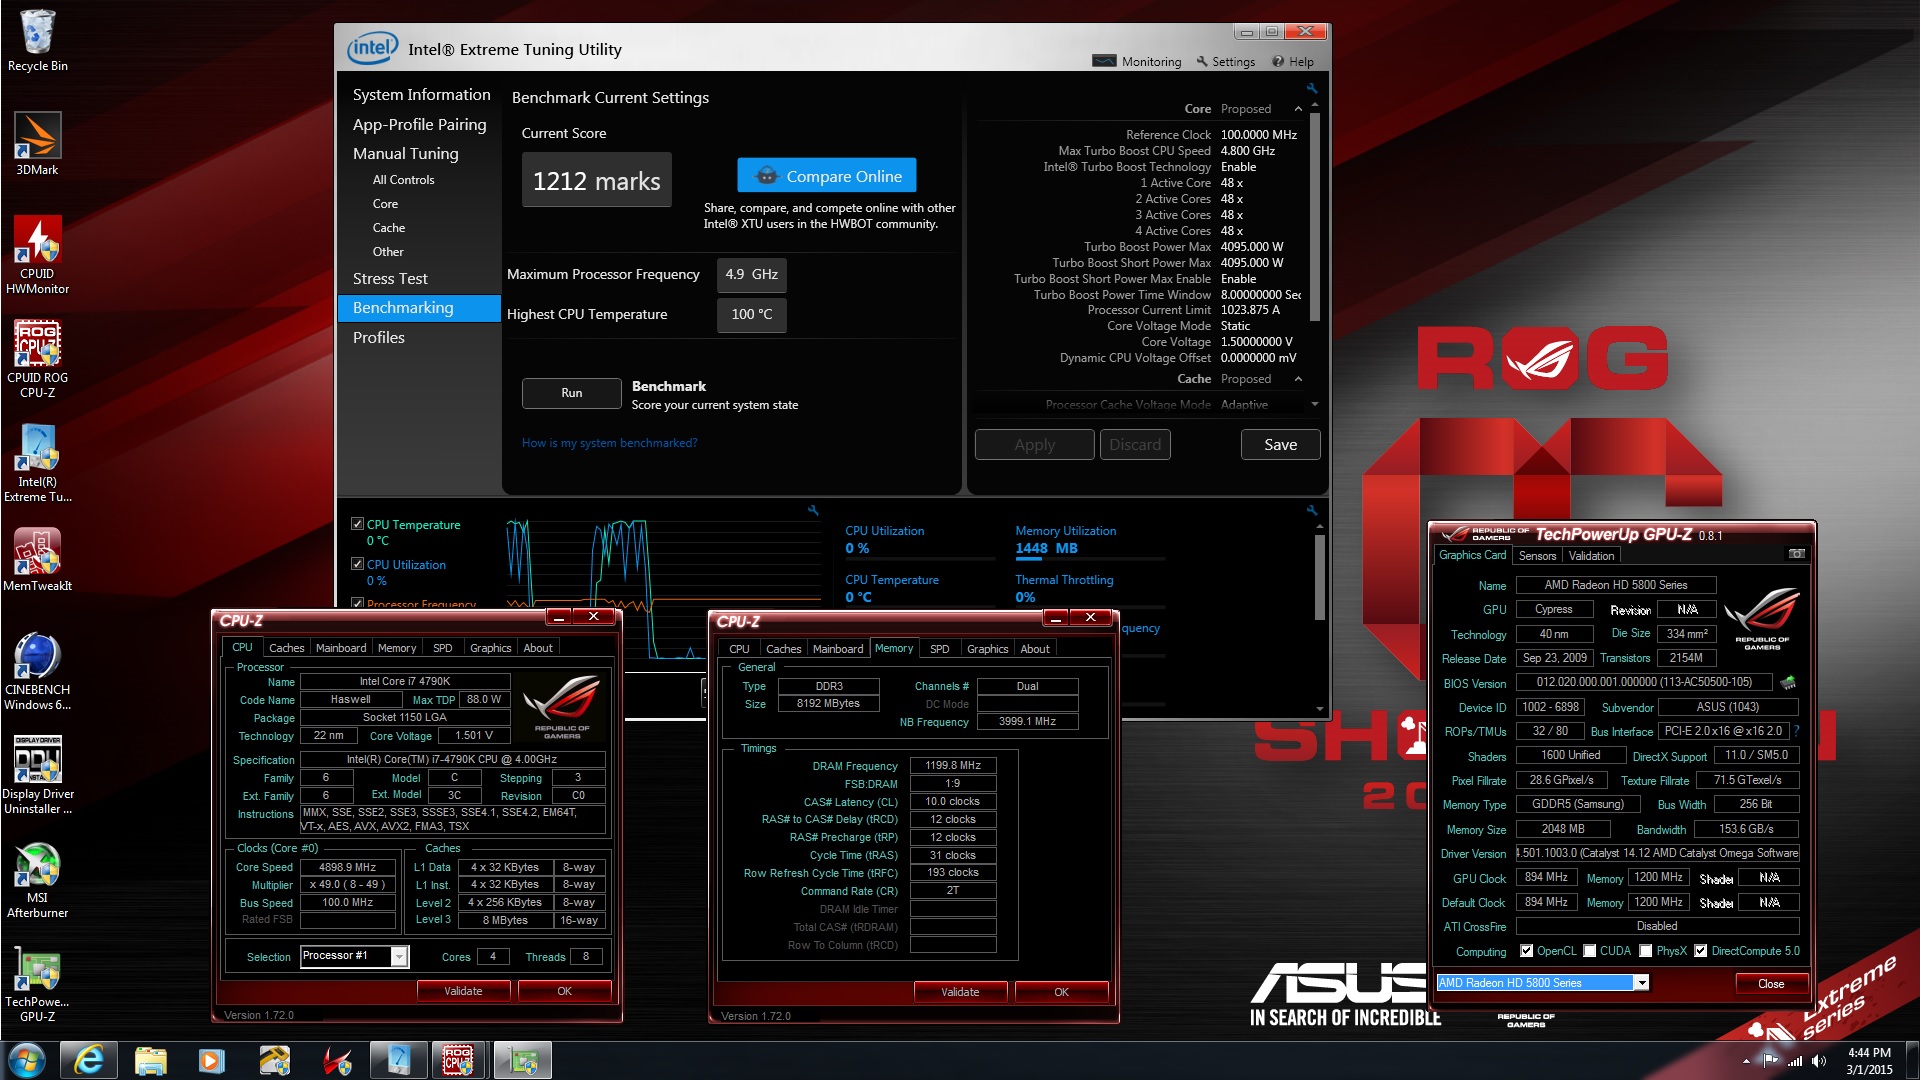
Task: Click Validate in left CPU-Z window
Action: [x=463, y=991]
